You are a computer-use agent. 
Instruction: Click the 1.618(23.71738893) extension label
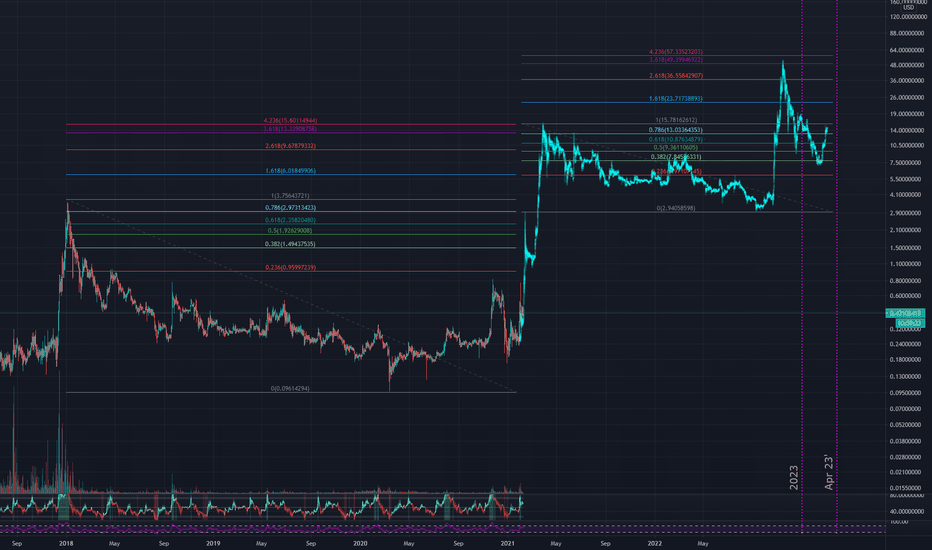point(676,99)
